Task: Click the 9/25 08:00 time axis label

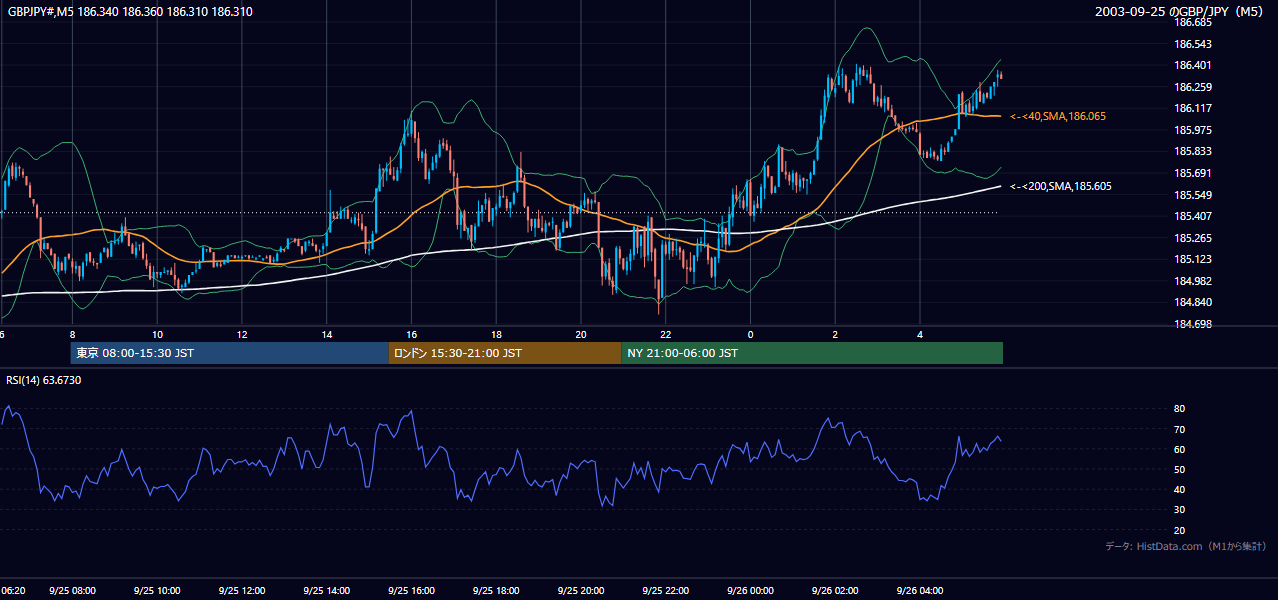Action: (72, 591)
